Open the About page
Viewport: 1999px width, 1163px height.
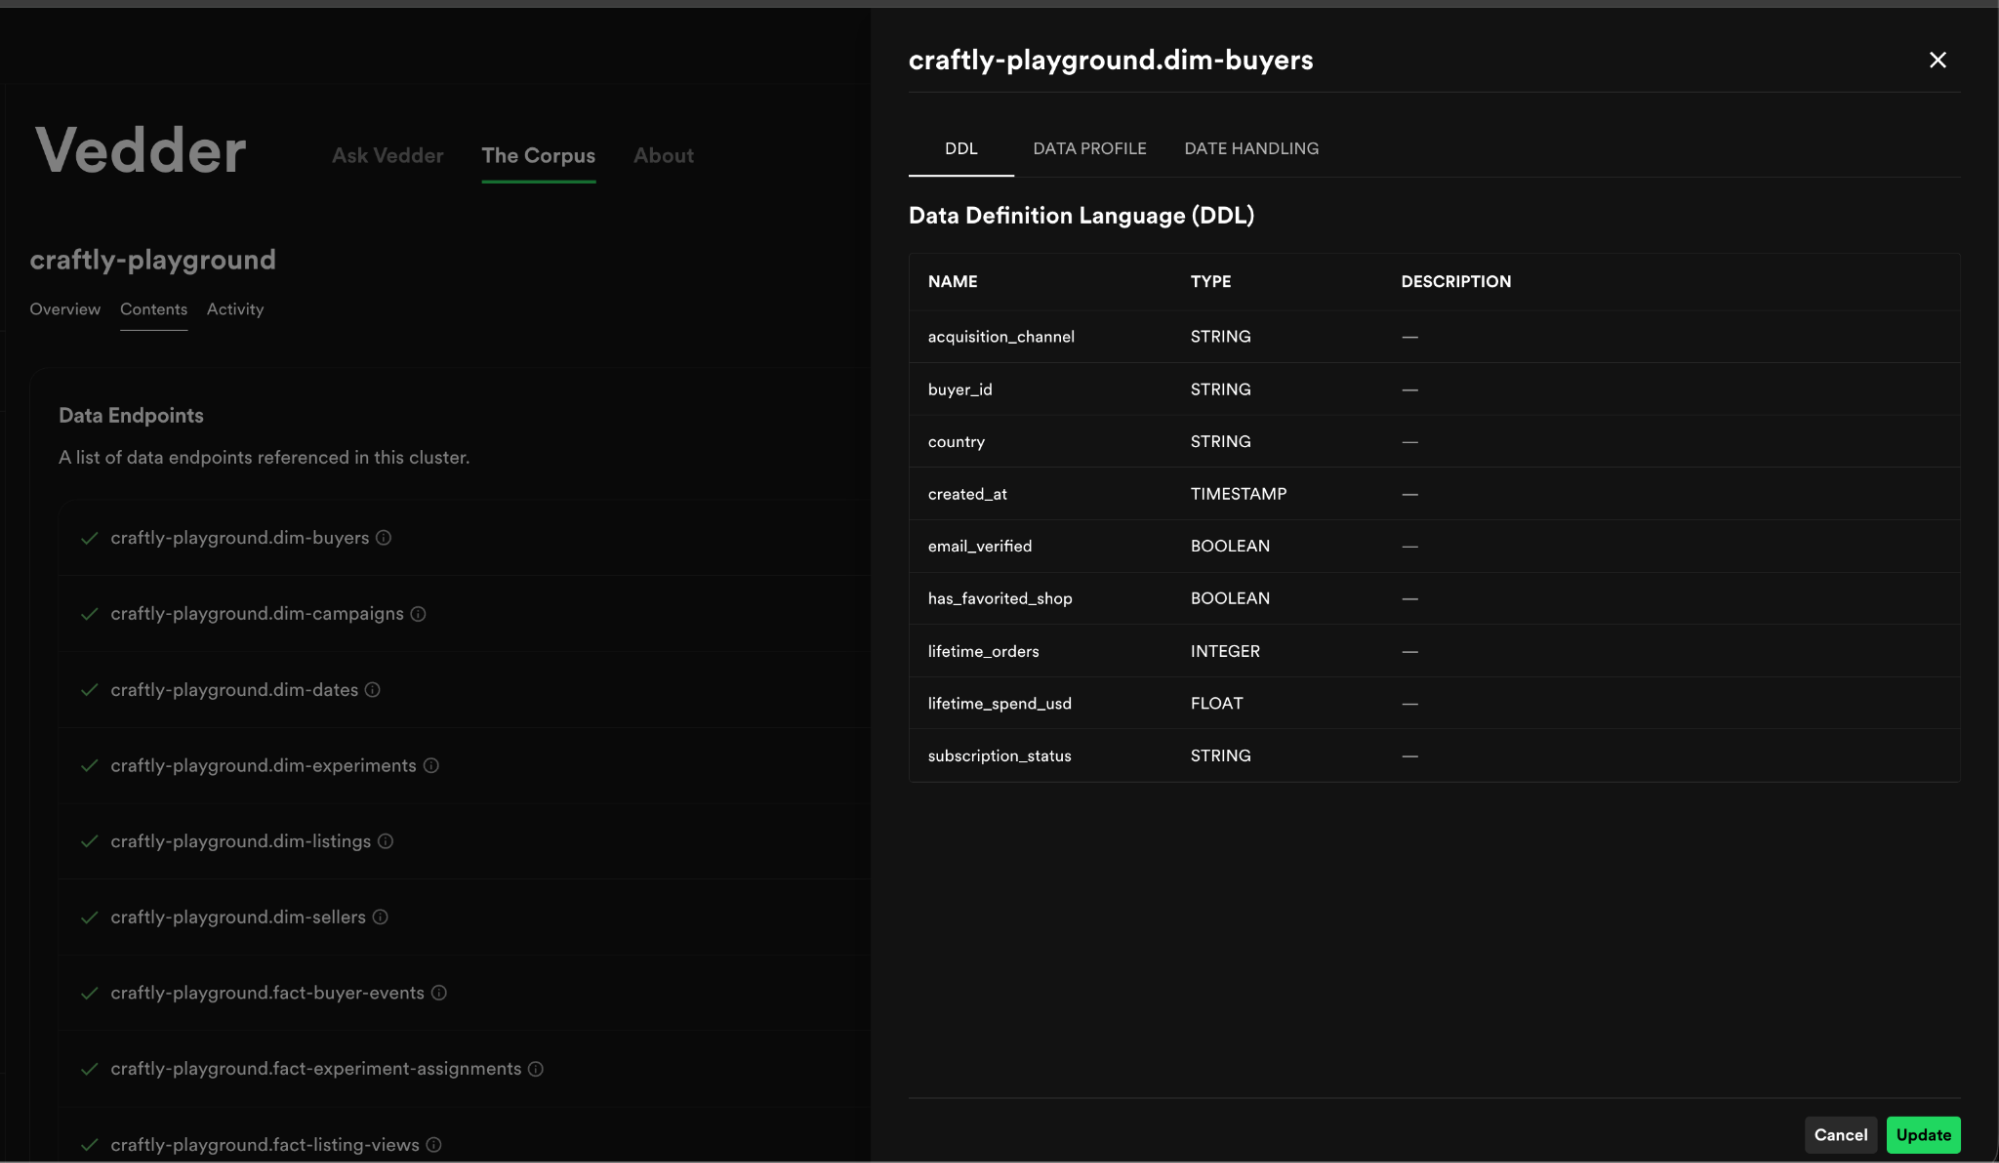pos(663,155)
